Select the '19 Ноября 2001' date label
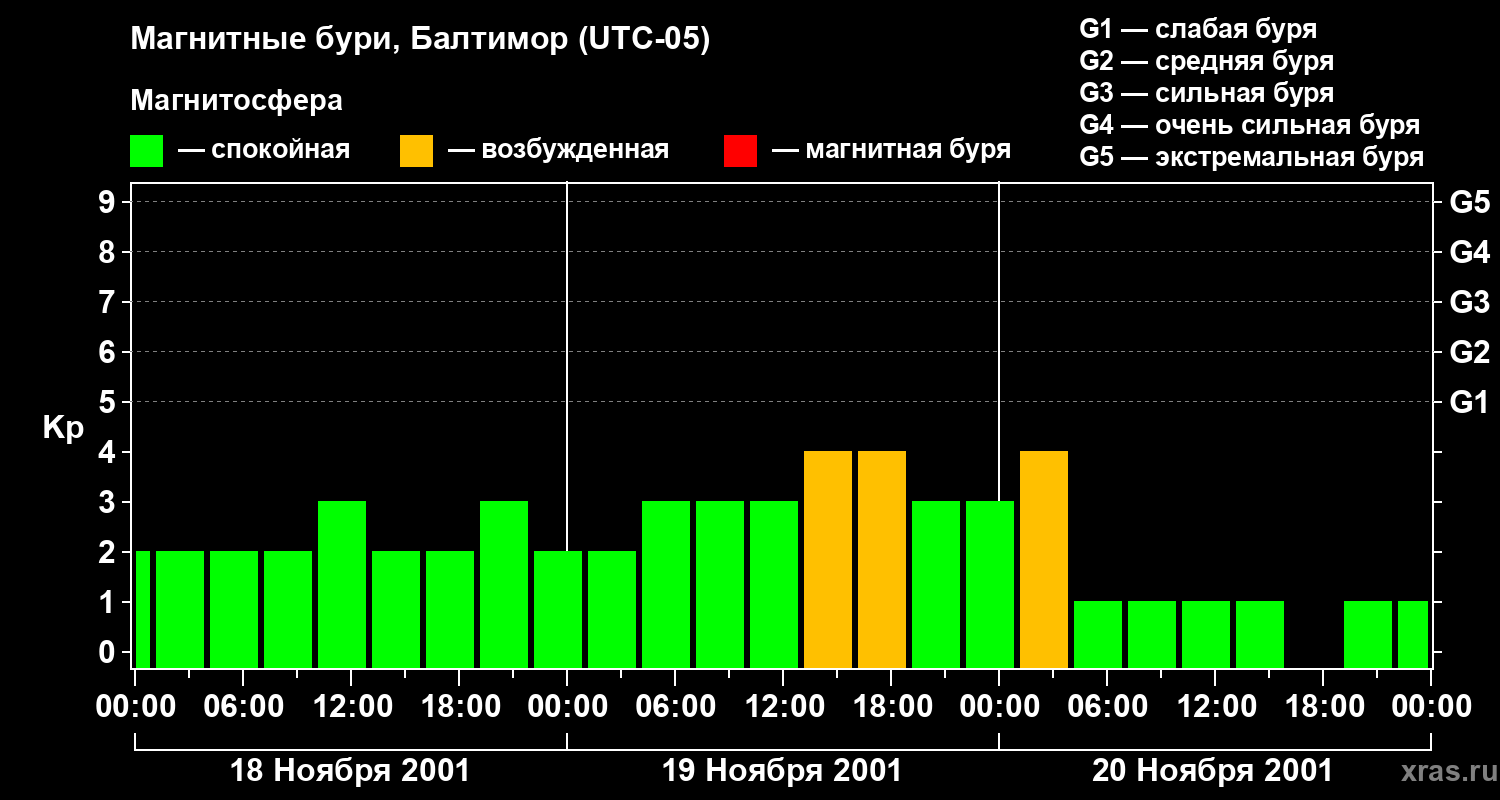Image resolution: width=1500 pixels, height=800 pixels. click(x=782, y=771)
